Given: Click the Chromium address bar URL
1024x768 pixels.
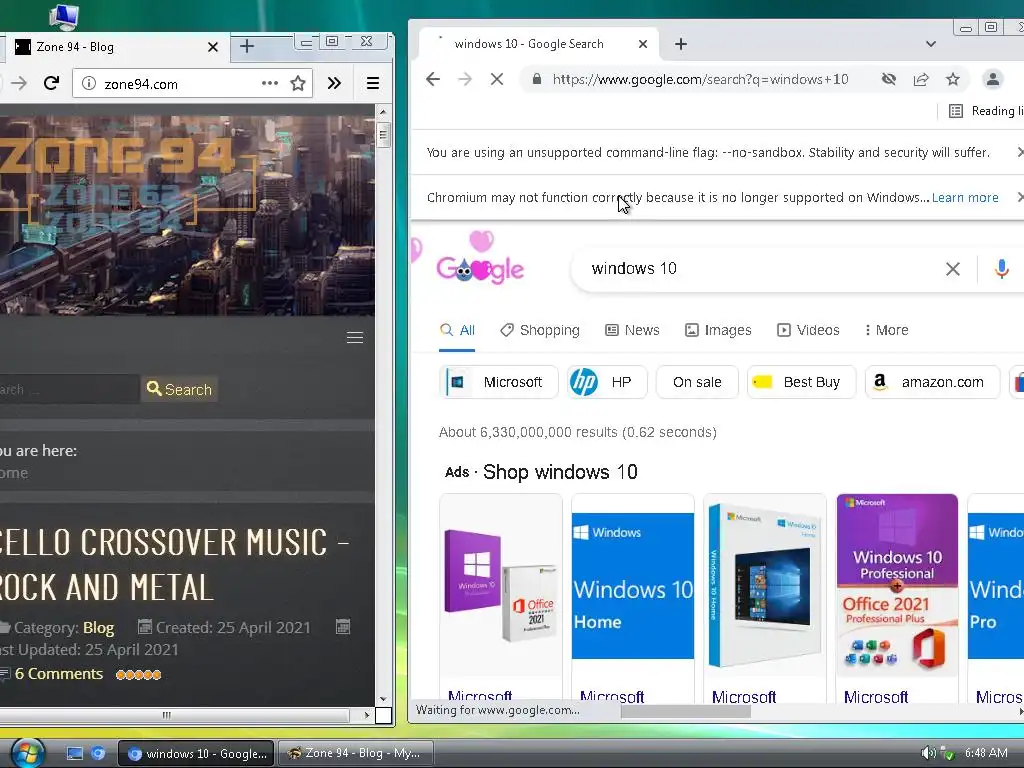Looking at the screenshot, I should tap(700, 79).
